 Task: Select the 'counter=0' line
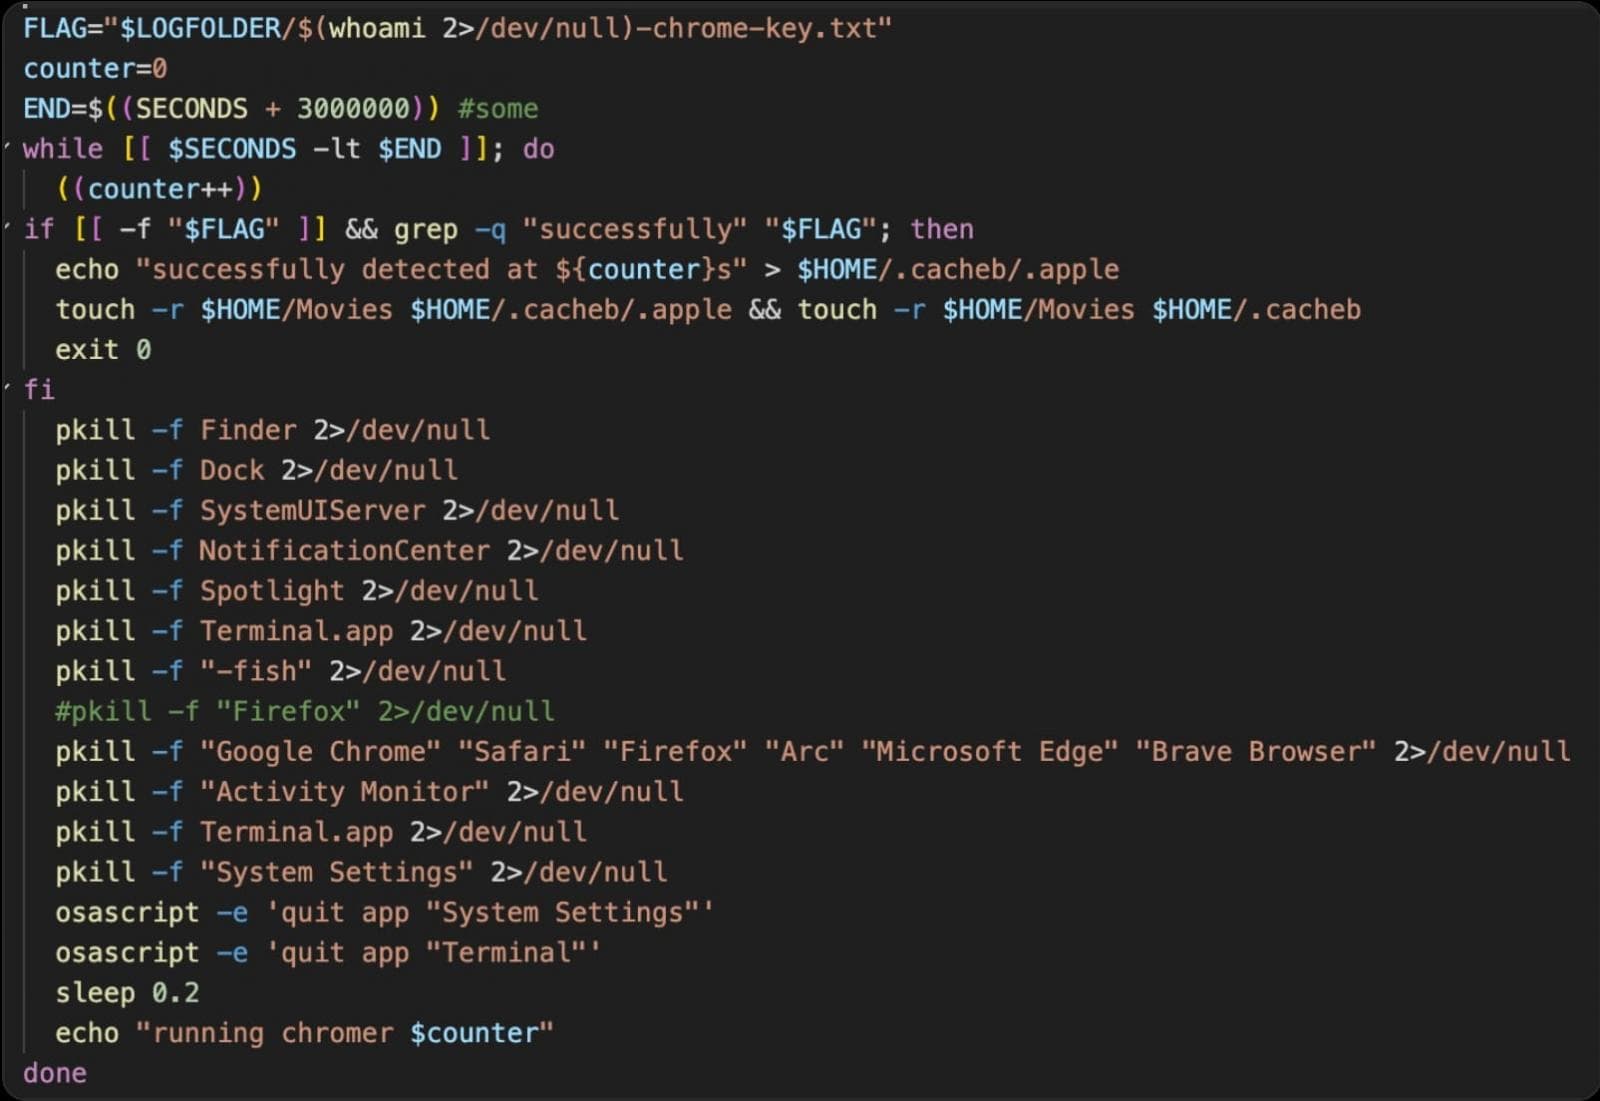point(95,69)
